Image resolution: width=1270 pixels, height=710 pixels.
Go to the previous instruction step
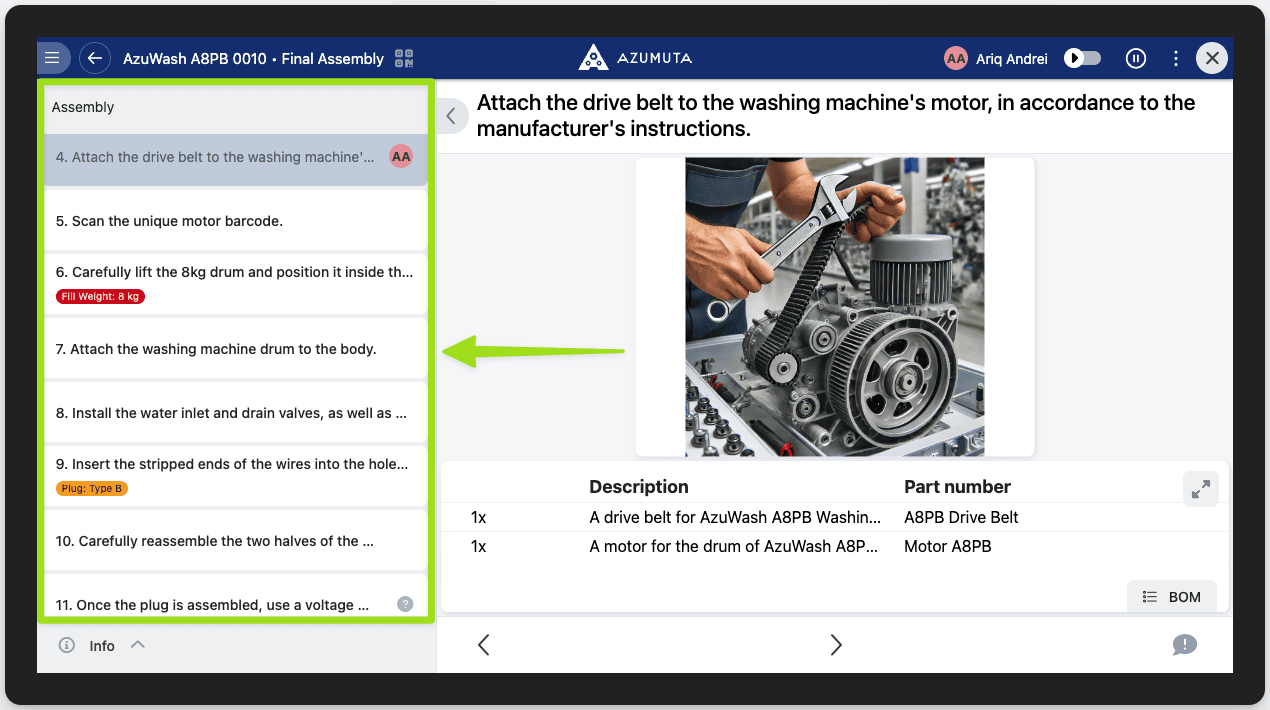pos(484,645)
